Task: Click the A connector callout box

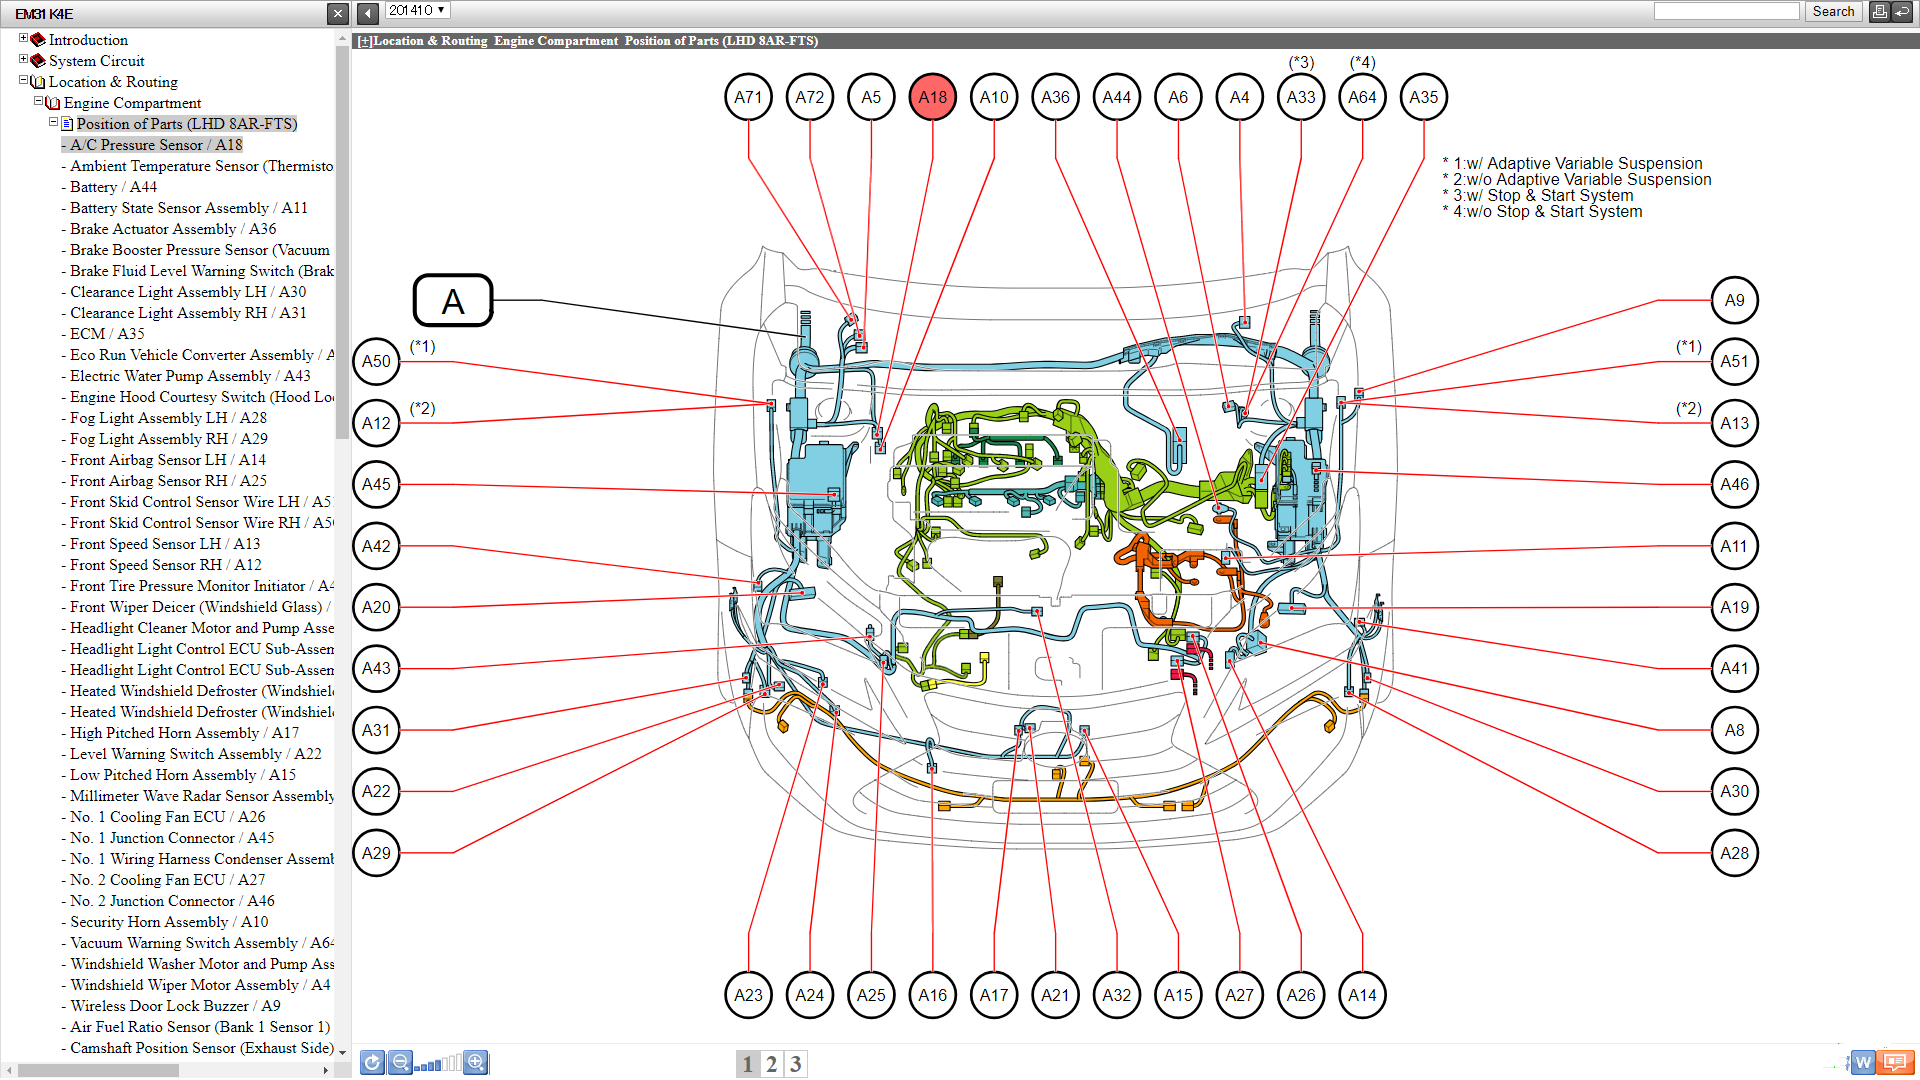Action: (453, 301)
